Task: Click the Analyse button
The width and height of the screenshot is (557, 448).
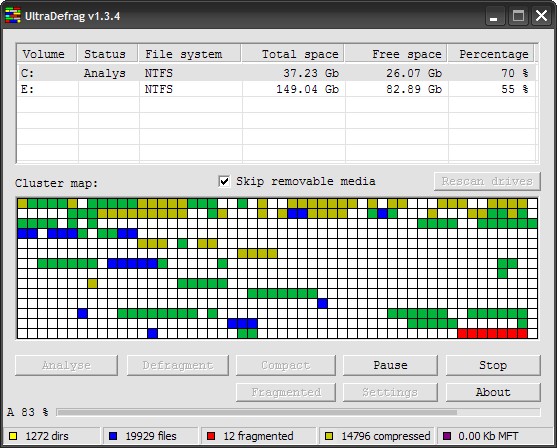Action: 66,365
